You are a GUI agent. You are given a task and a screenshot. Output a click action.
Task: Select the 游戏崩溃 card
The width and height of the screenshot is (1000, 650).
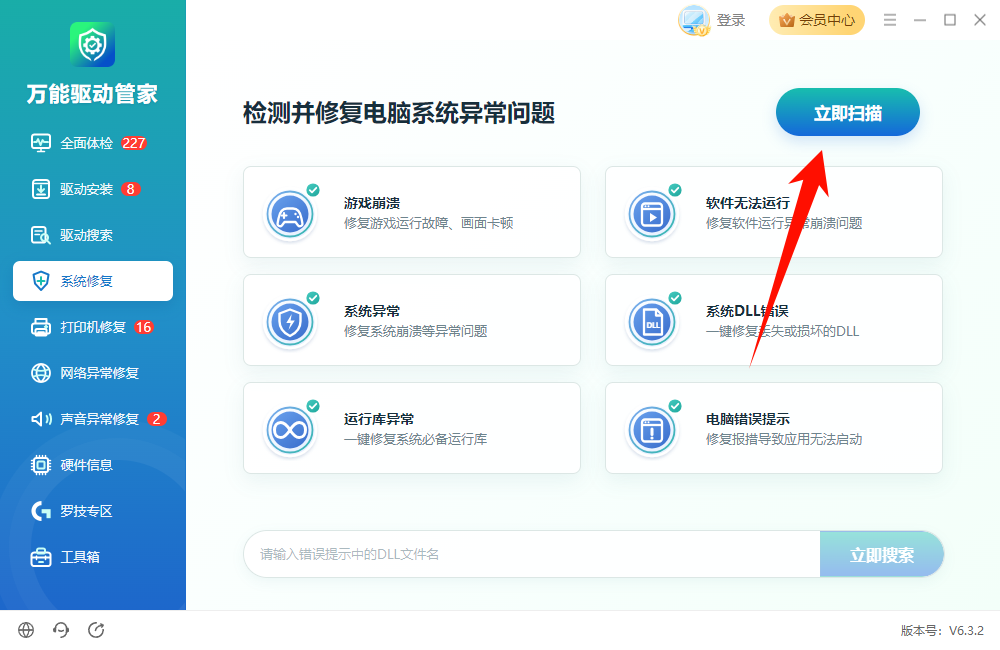412,212
